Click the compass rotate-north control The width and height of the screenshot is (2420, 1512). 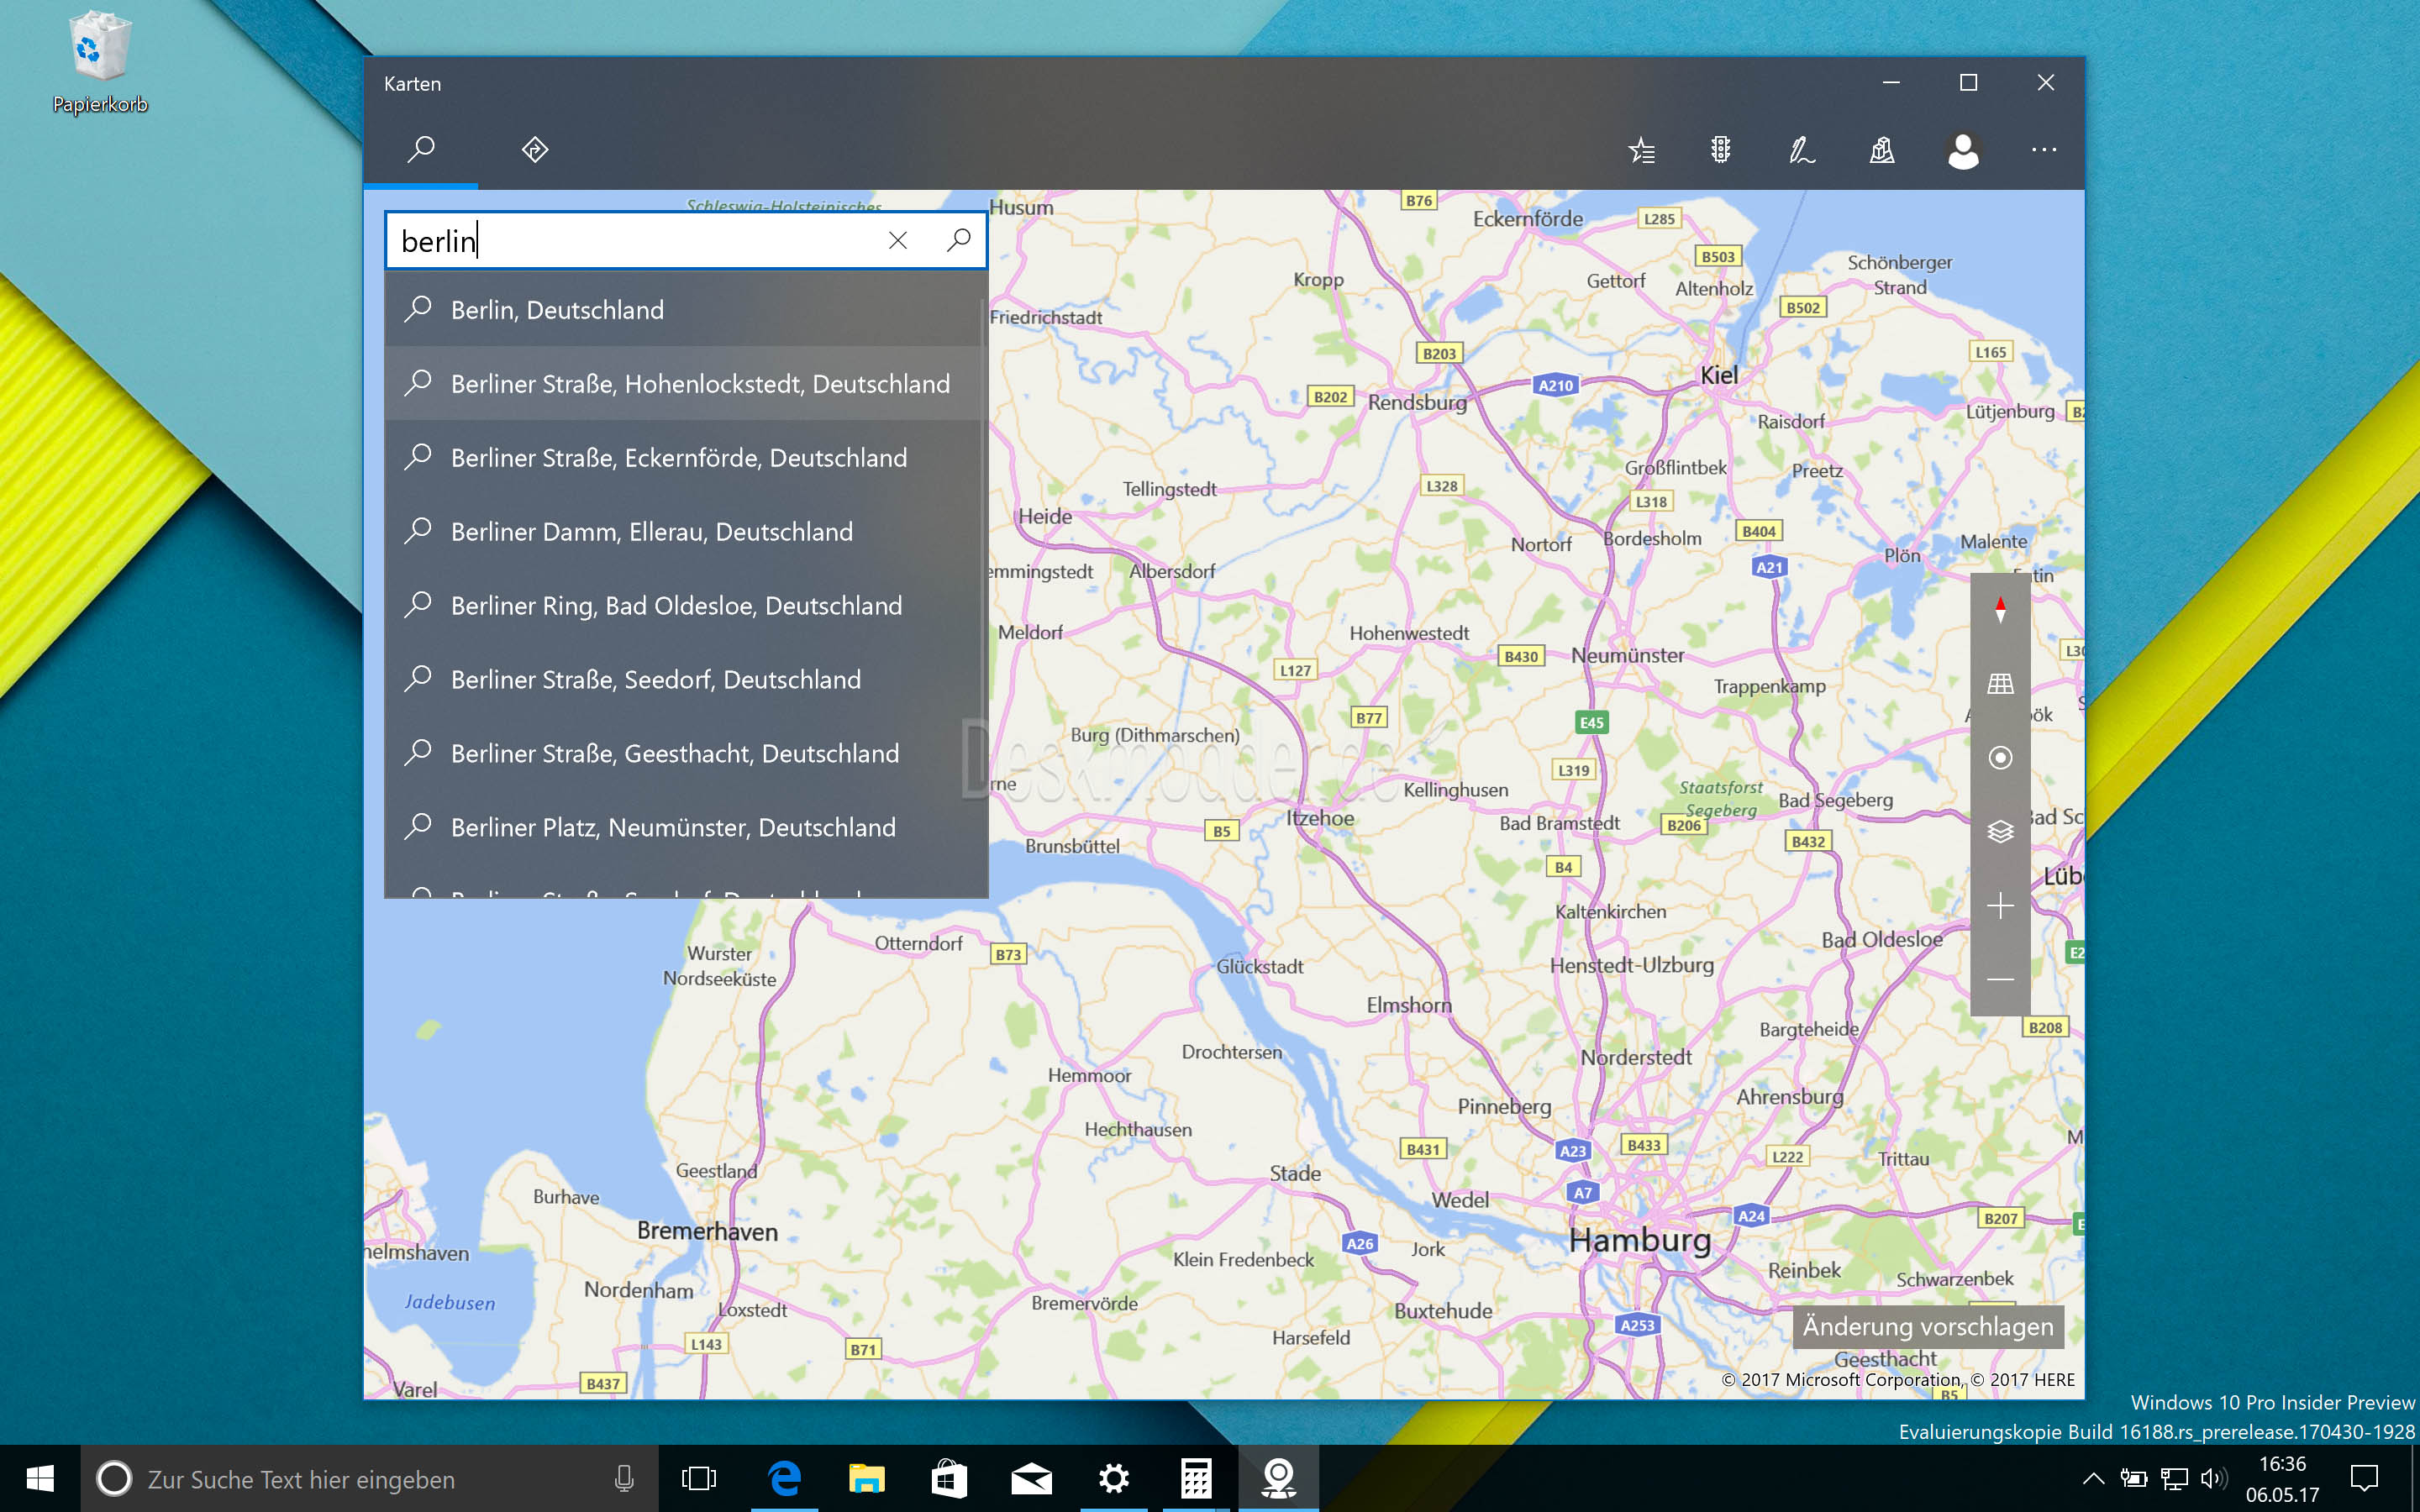point(2000,610)
